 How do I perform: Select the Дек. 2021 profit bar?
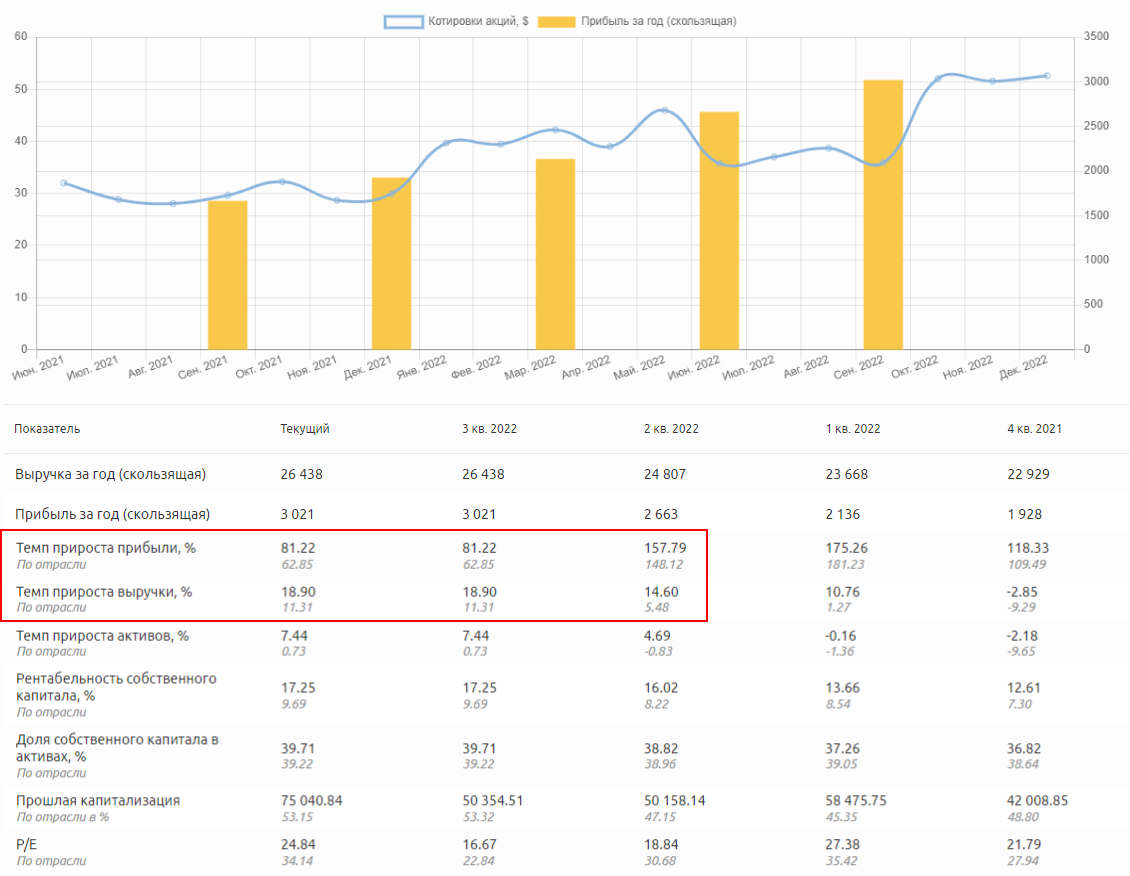point(391,264)
